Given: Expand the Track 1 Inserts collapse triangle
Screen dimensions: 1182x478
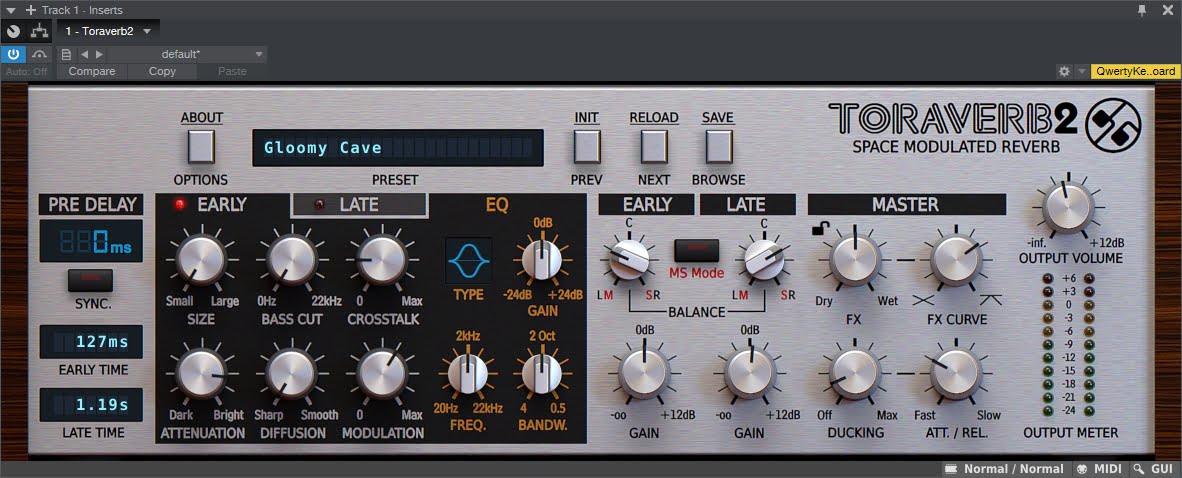Looking at the screenshot, I should coord(11,10).
